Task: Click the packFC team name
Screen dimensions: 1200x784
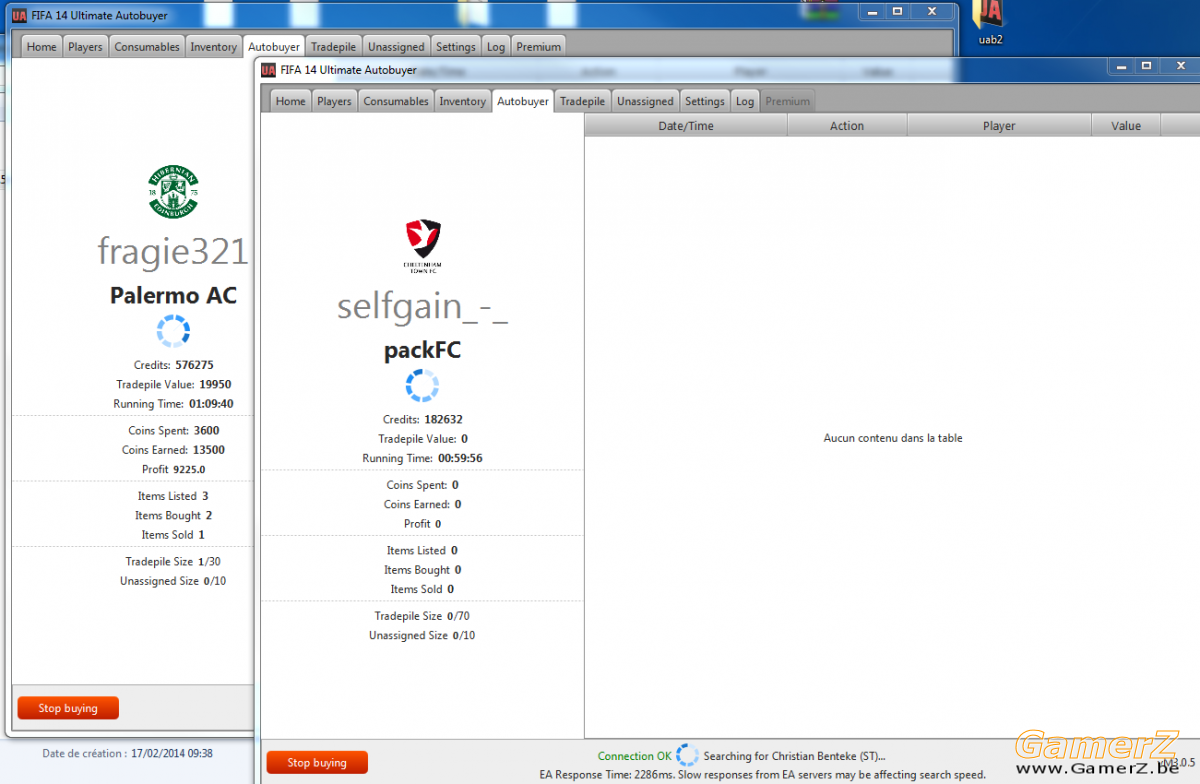Action: [422, 351]
